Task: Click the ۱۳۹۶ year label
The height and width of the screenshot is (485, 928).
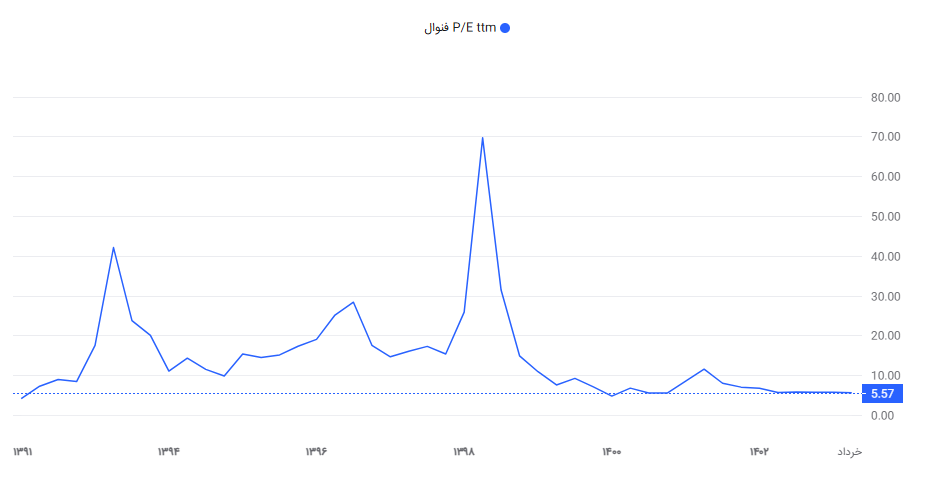Action: pos(316,452)
